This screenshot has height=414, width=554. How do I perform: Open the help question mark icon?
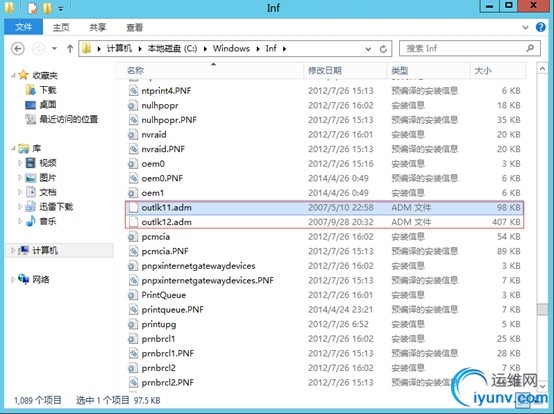(x=541, y=27)
